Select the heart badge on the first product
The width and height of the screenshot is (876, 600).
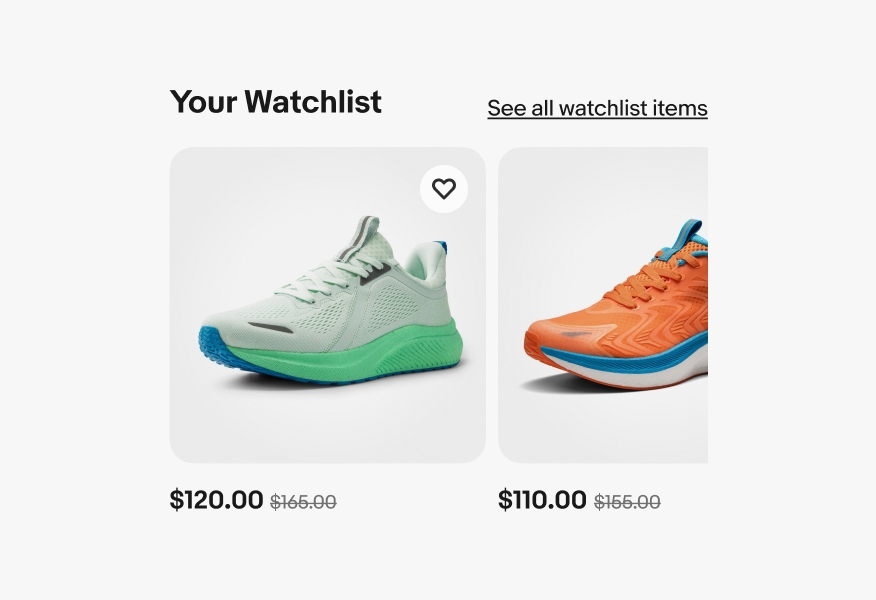coord(444,188)
